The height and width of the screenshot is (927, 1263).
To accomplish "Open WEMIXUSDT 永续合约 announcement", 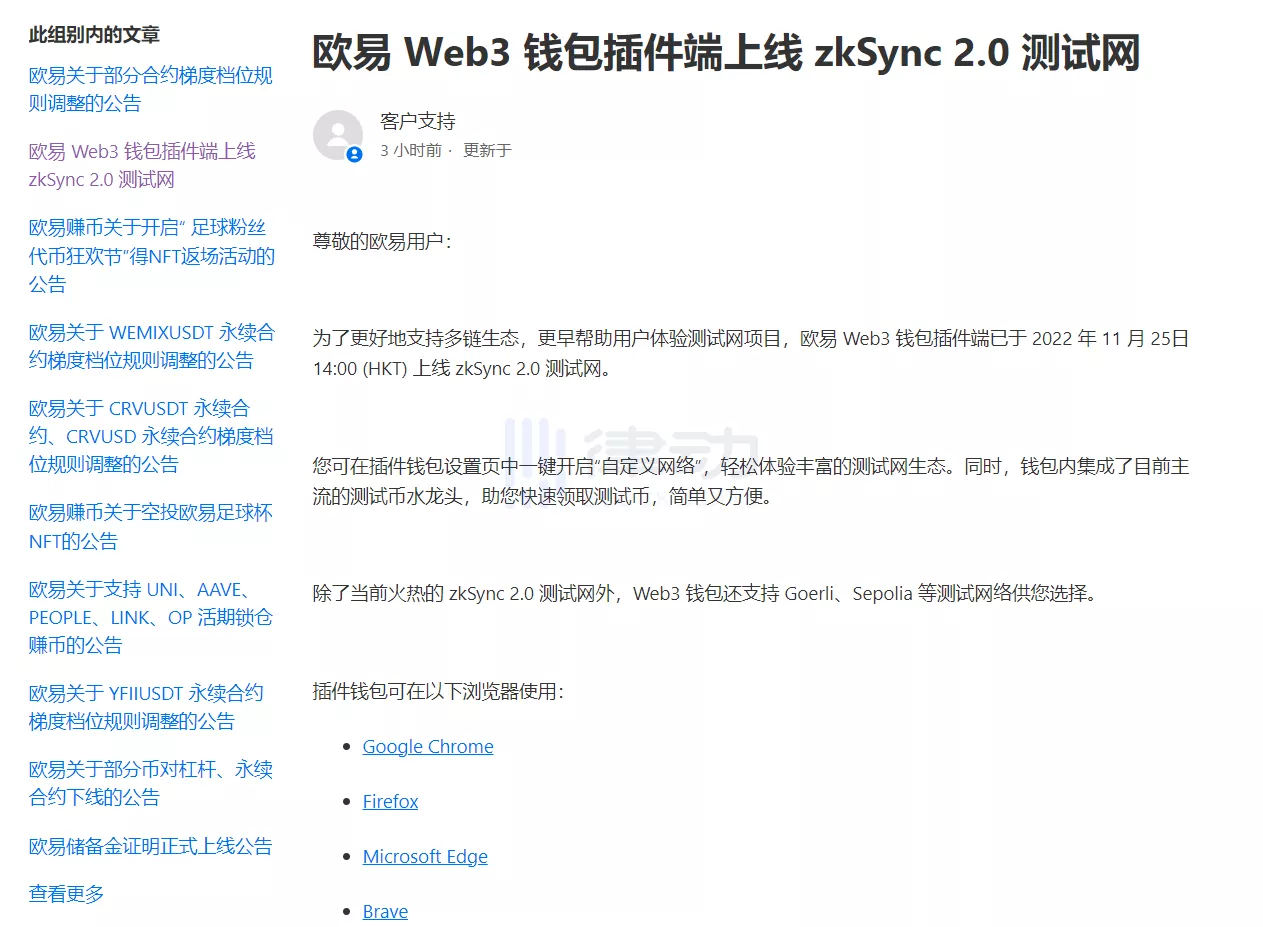I will (151, 346).
